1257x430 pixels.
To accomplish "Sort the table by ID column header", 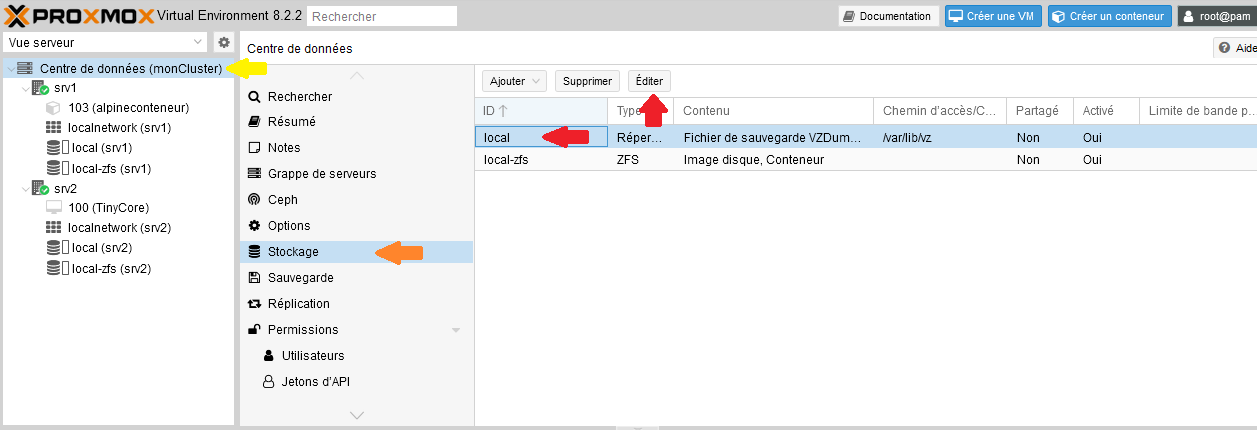I will coord(540,111).
